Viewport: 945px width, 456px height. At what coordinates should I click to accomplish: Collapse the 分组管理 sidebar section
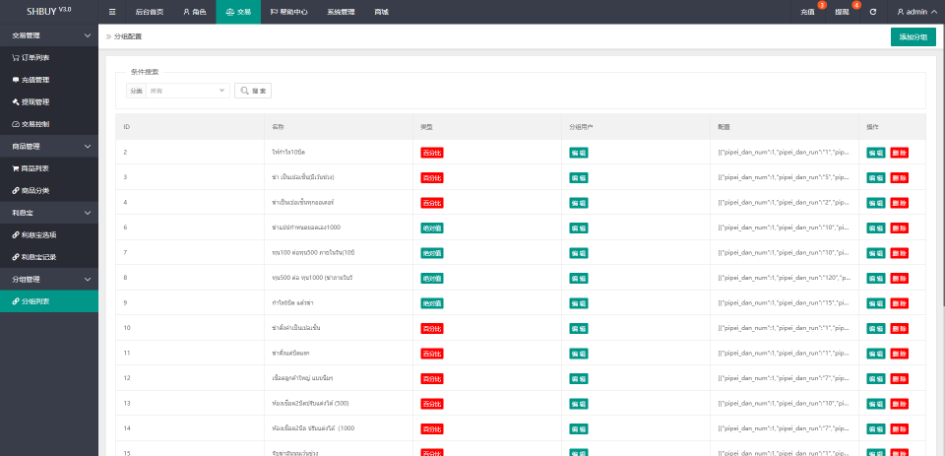[x=49, y=280]
